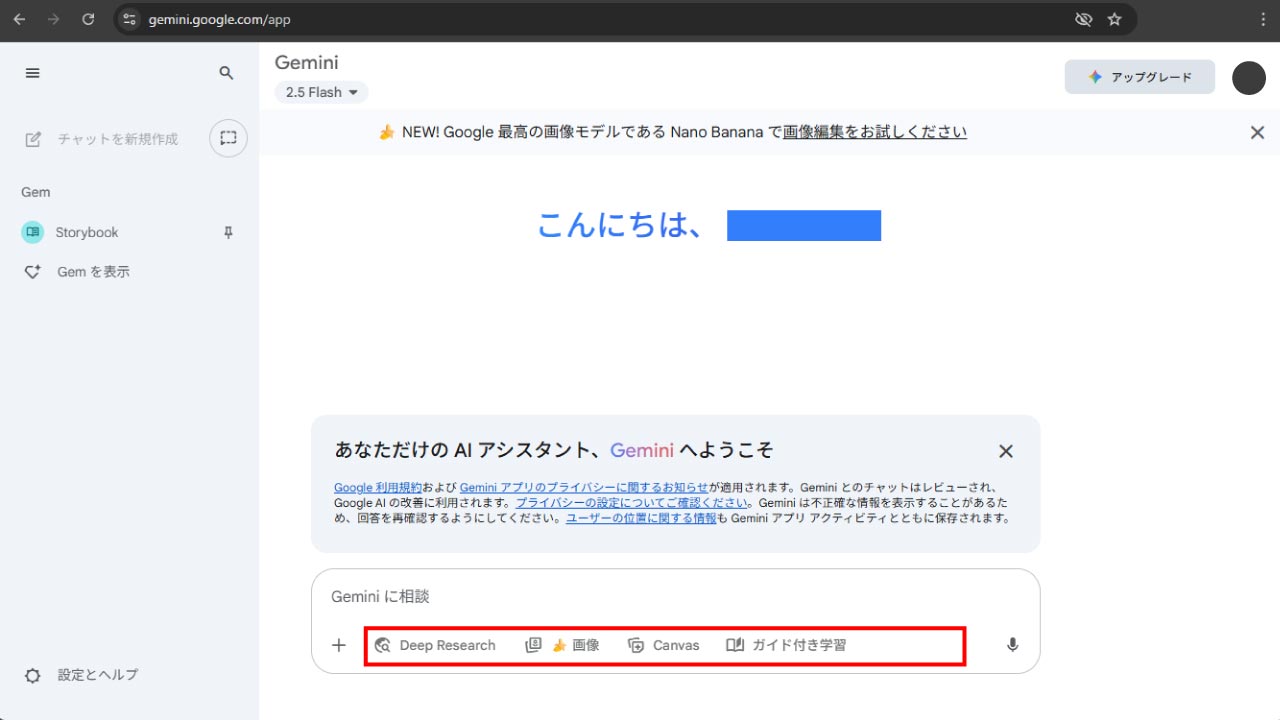
Task: Click the アップグレード upgrade button
Action: (x=1140, y=77)
